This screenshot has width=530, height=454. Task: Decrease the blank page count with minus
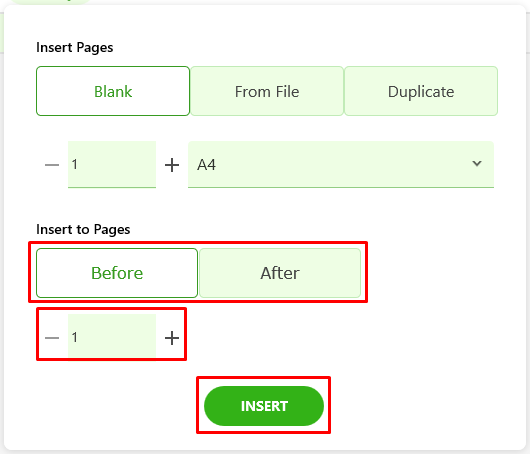click(52, 165)
